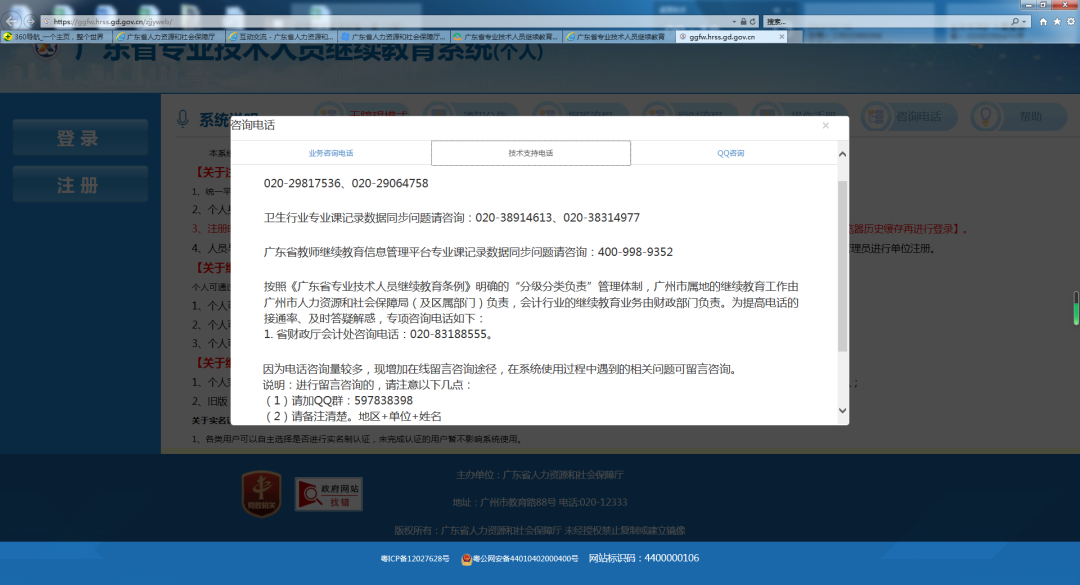
Task: Click the address bar refresh icon
Action: 753,21
